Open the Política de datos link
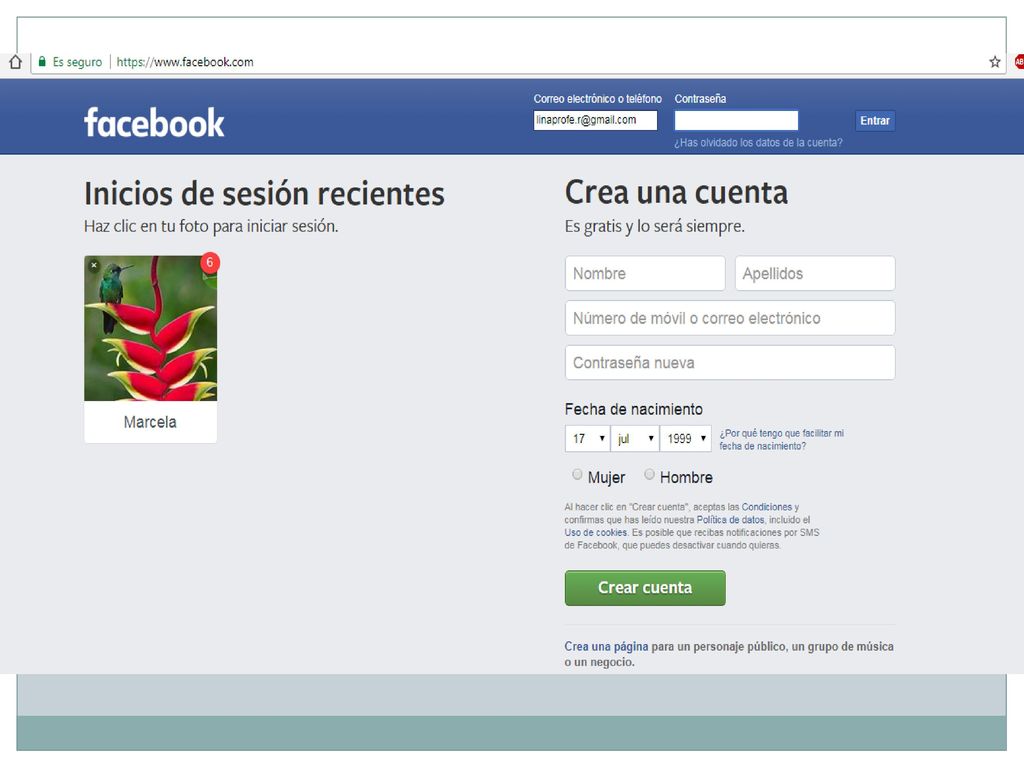 point(730,520)
